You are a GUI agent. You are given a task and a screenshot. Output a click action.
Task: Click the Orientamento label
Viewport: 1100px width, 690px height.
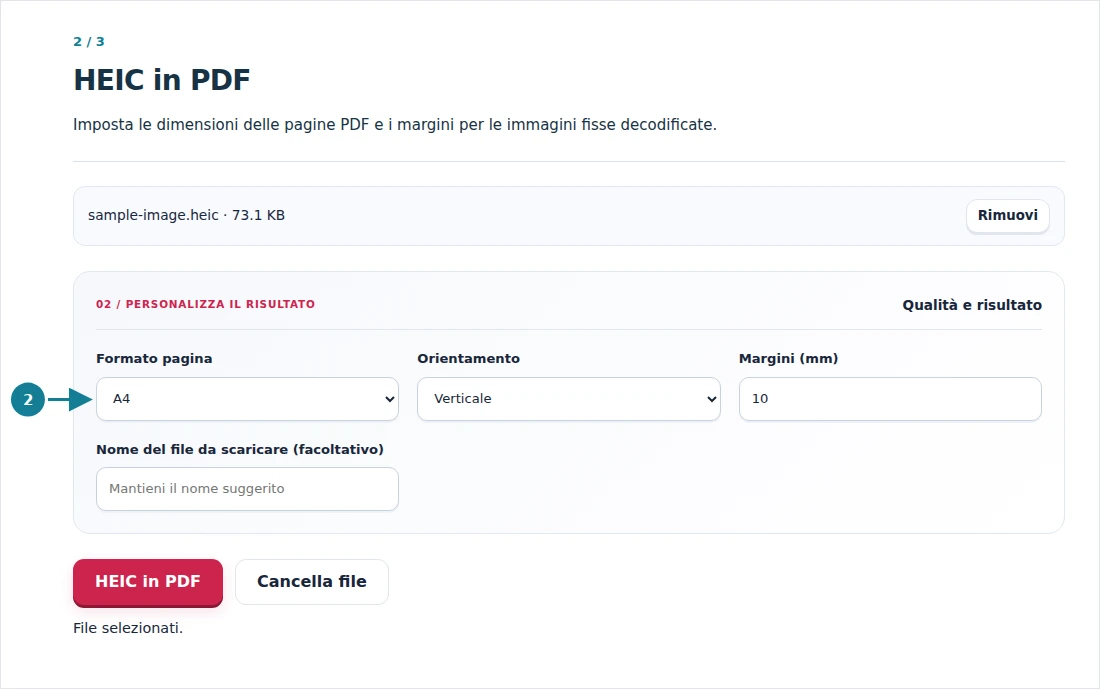tap(469, 358)
